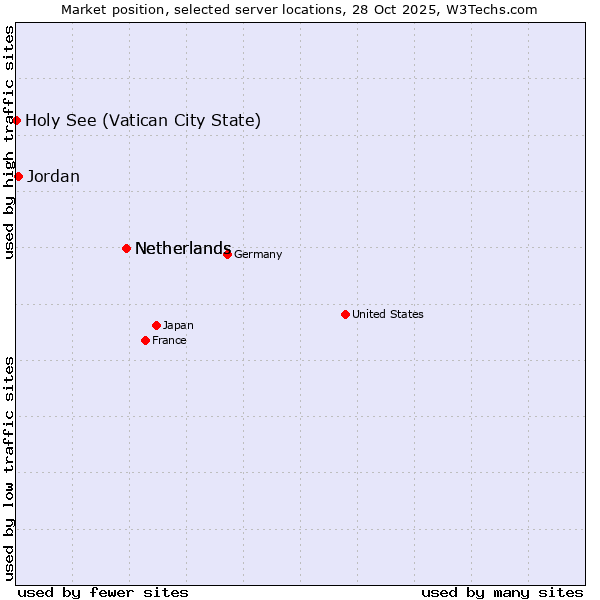Click the 'United States' label
Image resolution: width=600 pixels, height=600 pixels.
tap(388, 314)
